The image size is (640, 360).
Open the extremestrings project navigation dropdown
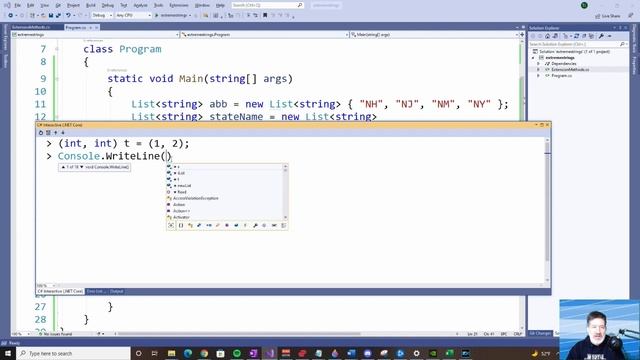coord(96,35)
